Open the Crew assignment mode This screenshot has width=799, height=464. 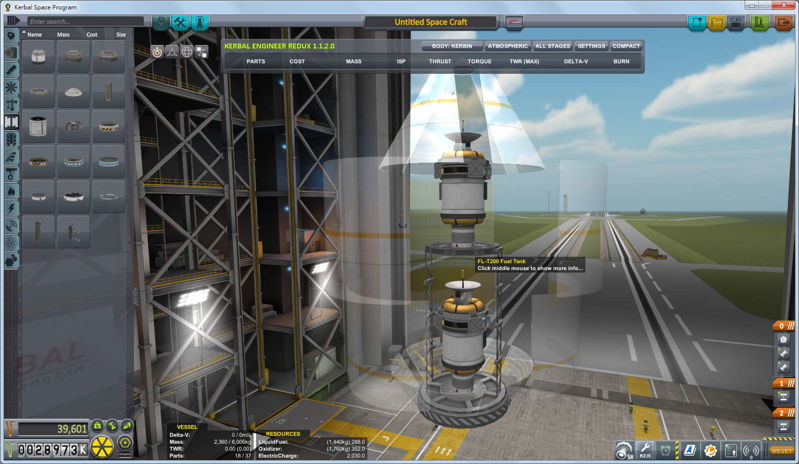coord(200,22)
